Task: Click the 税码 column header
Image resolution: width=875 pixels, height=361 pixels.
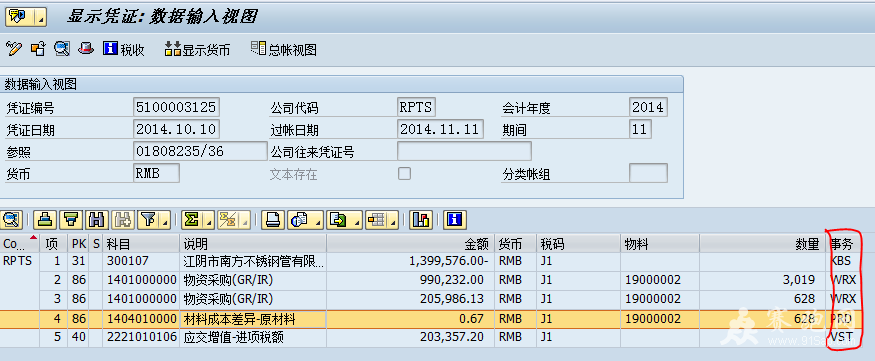Action: (579, 243)
